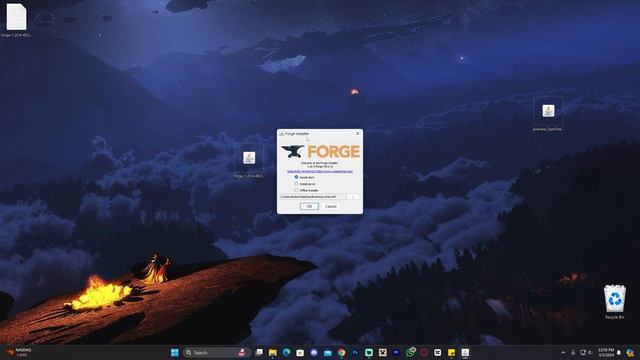640x360 pixels.
Task: Open Premiere Pro from the taskbar
Action: coord(396,352)
